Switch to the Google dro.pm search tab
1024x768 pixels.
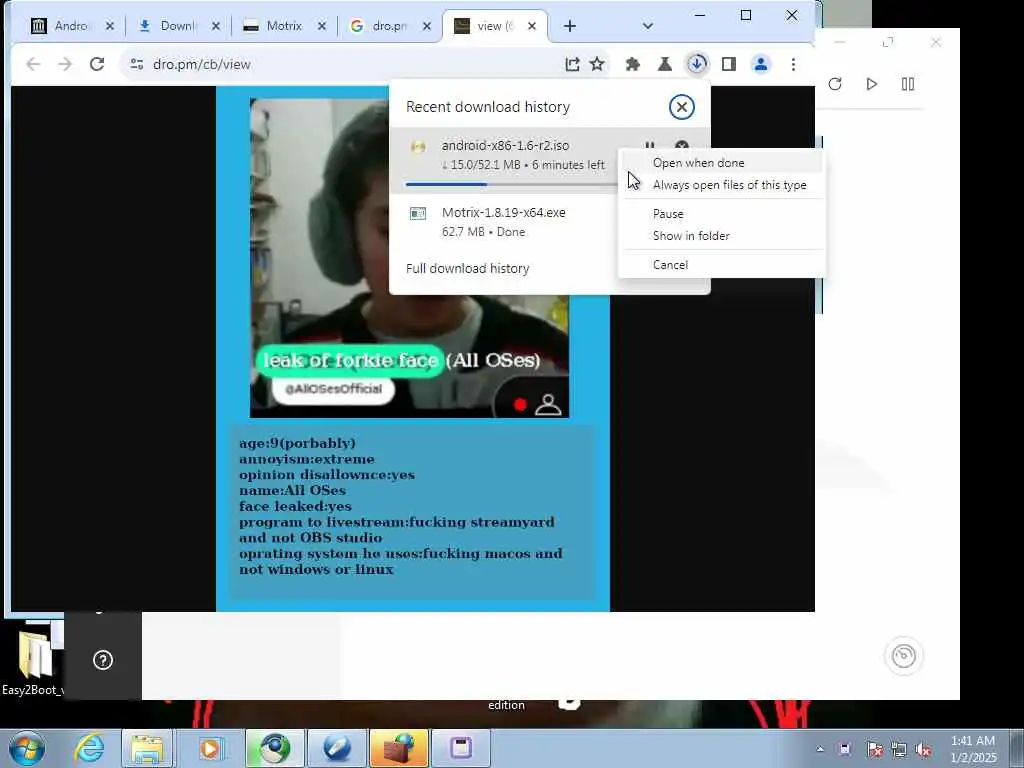pyautogui.click(x=389, y=25)
